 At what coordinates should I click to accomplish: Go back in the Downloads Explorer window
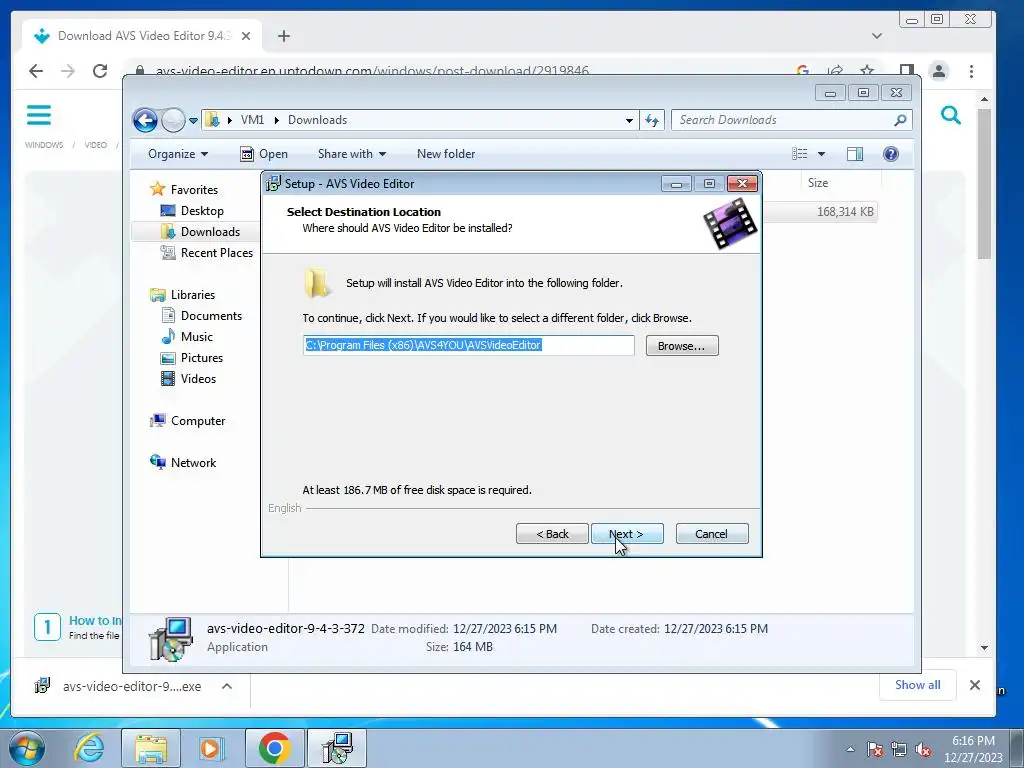145,120
